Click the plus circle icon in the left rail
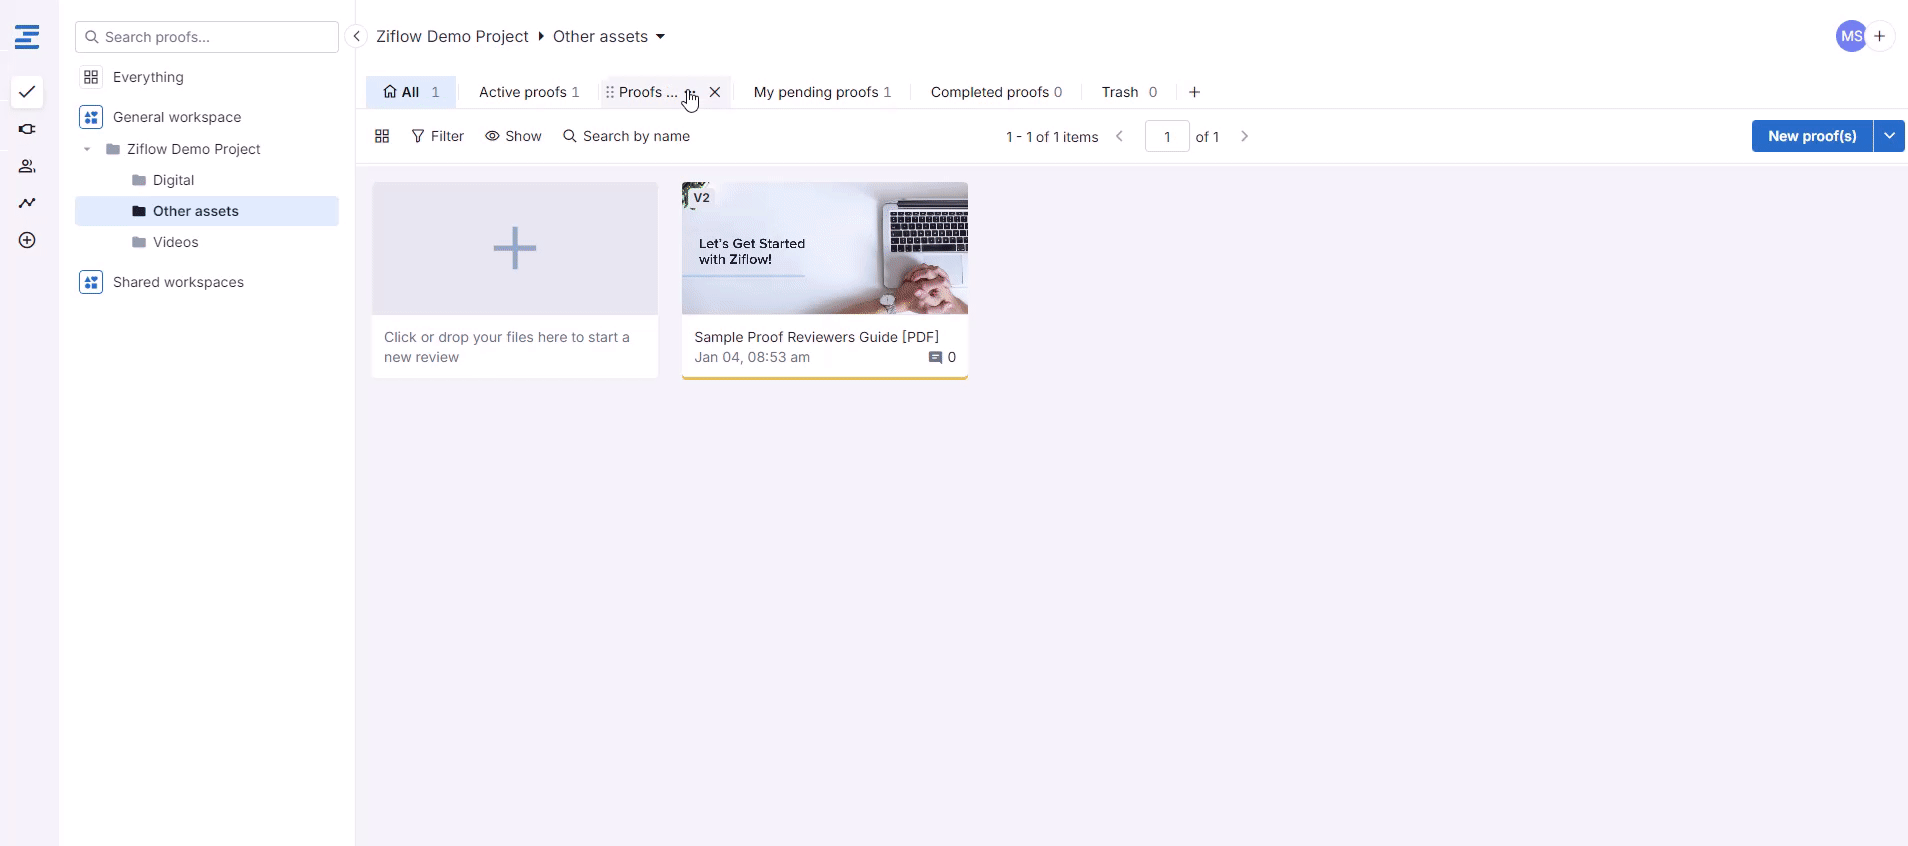This screenshot has height=846, width=1908. (x=27, y=240)
